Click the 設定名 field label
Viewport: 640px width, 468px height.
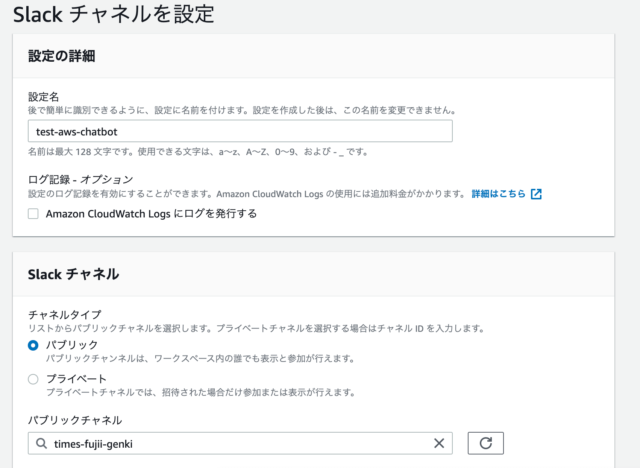point(46,96)
